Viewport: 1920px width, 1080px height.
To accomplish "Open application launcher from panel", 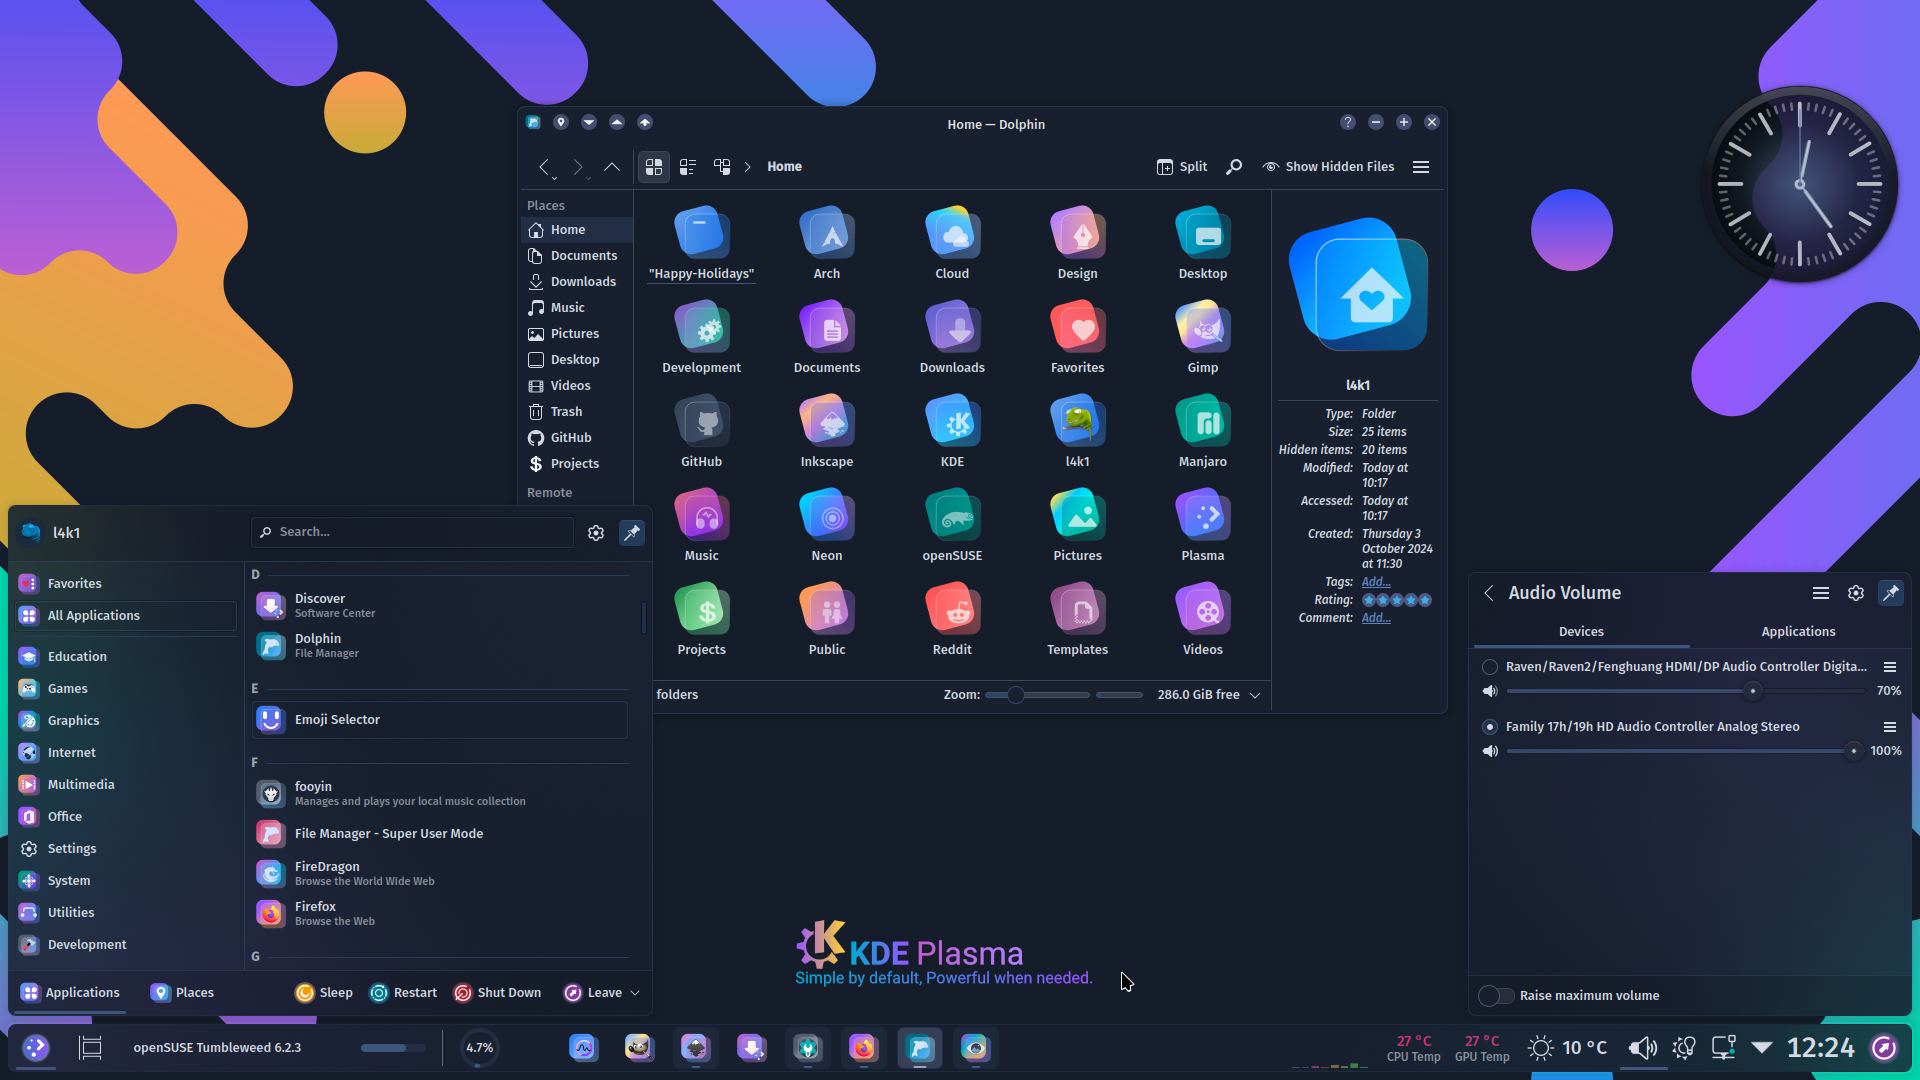I will click(36, 1048).
